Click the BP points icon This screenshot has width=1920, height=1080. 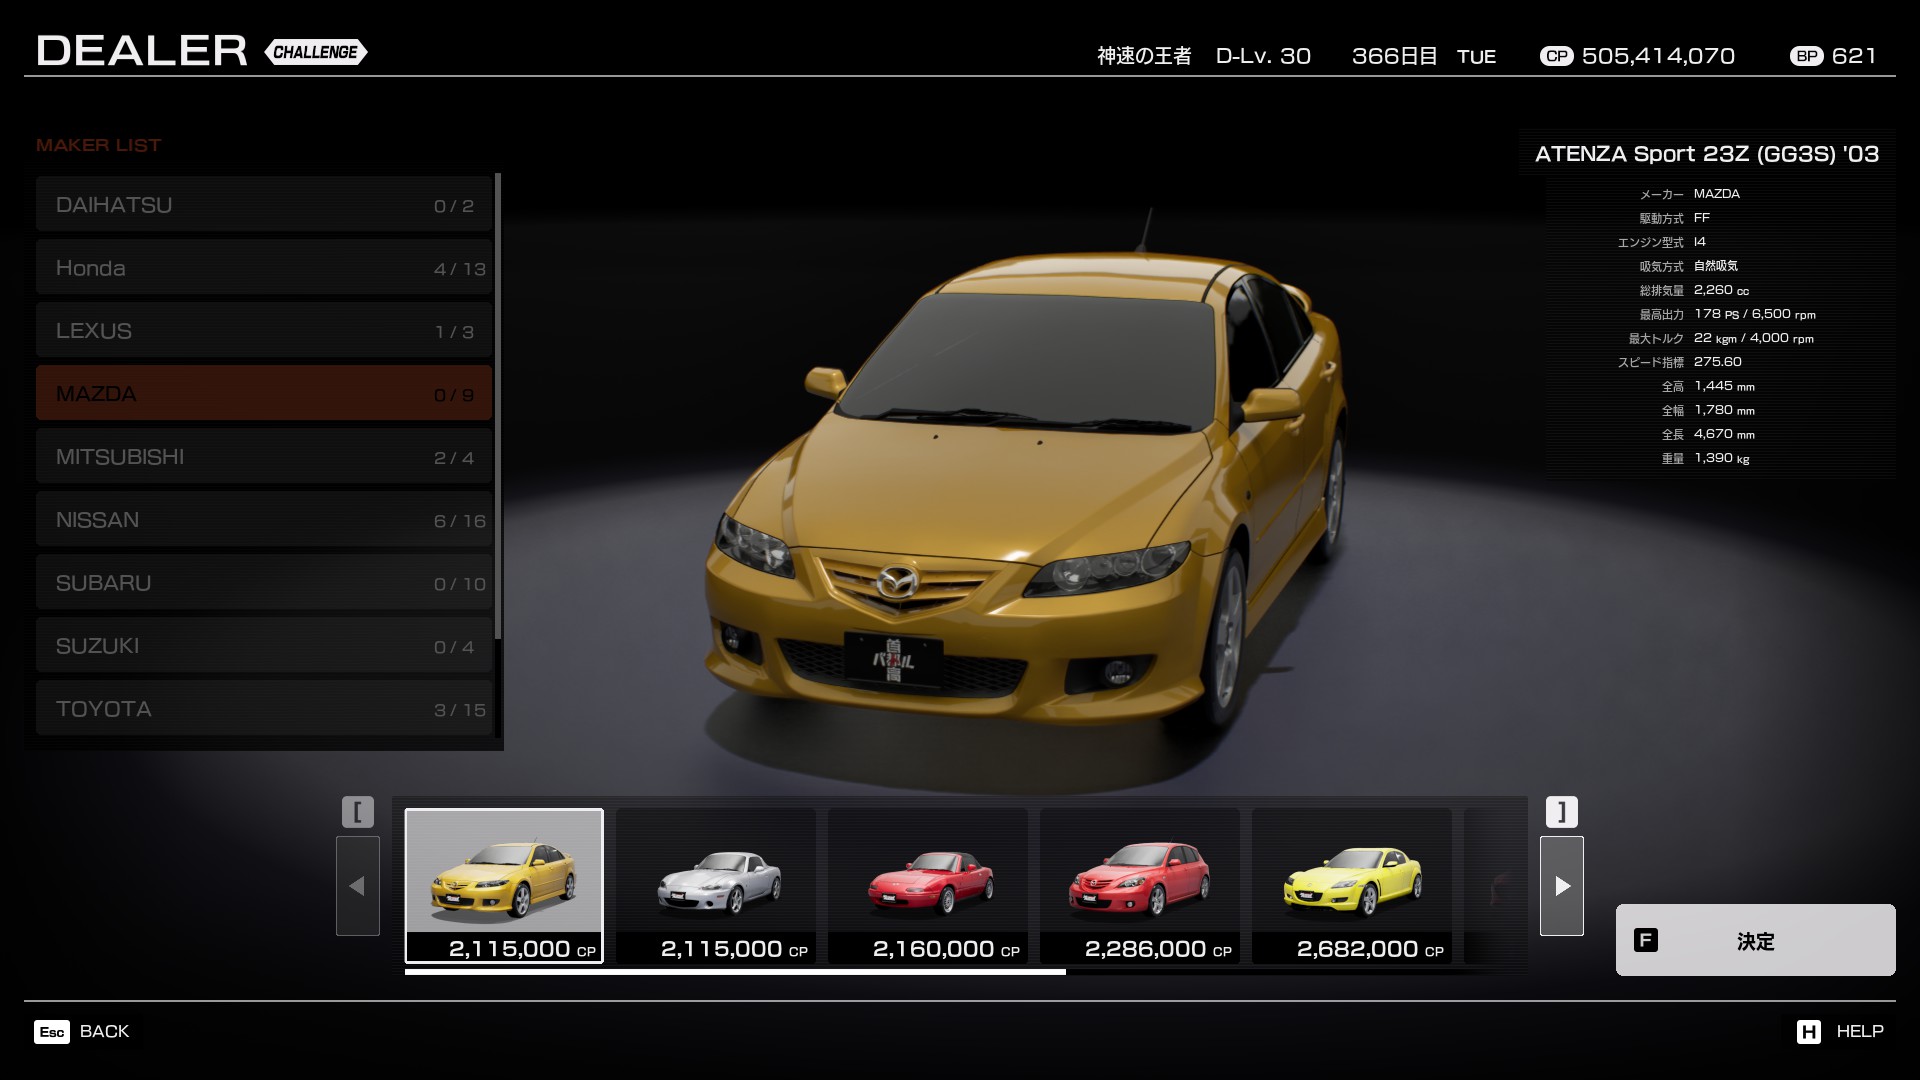tap(1806, 56)
